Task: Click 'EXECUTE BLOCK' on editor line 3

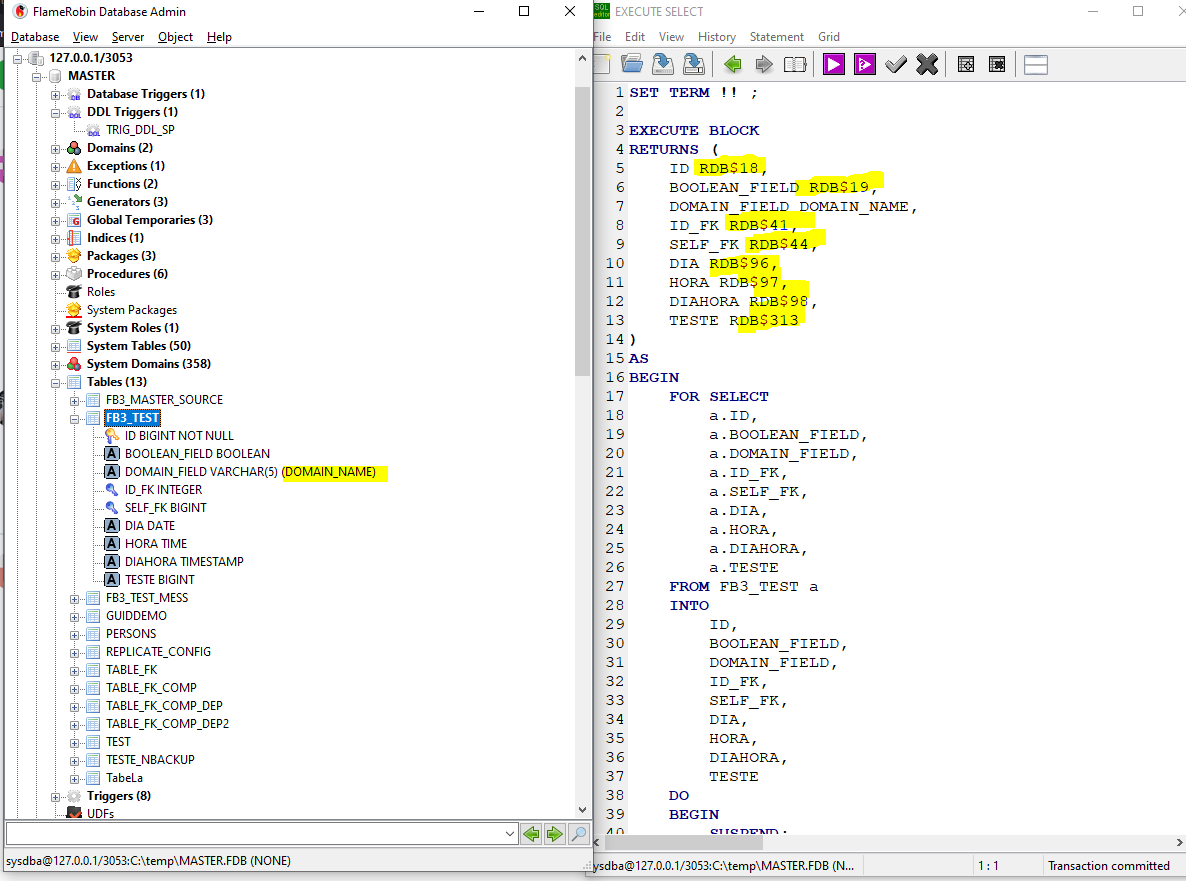Action: pyautogui.click(x=694, y=130)
